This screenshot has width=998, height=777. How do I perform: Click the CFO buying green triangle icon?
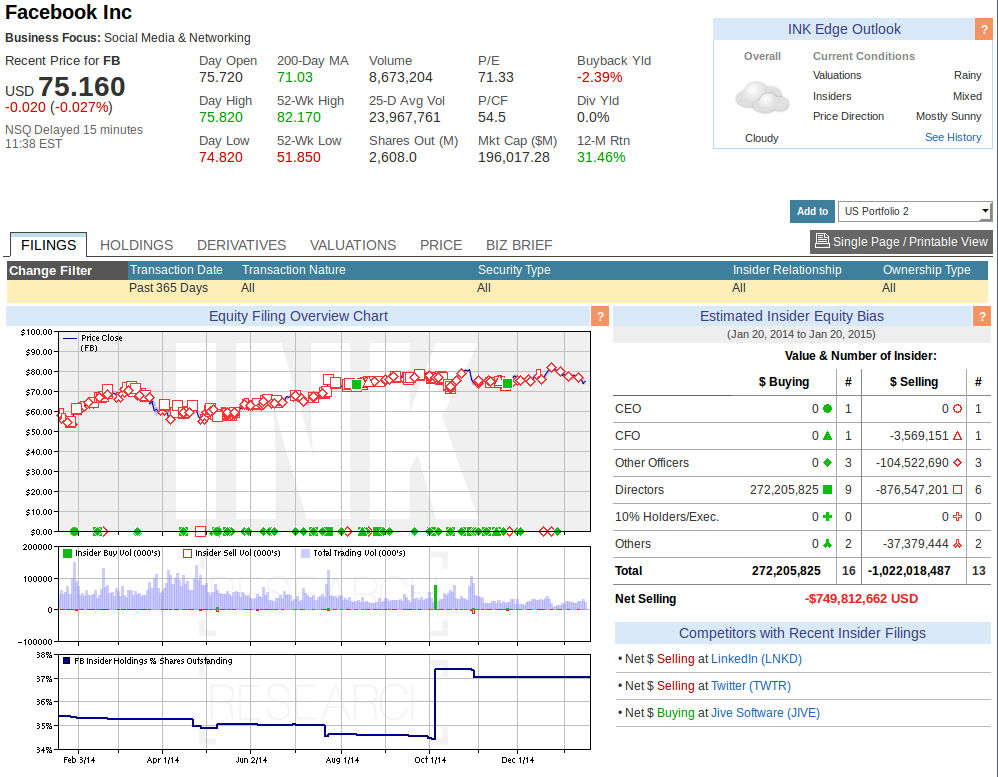pos(827,436)
